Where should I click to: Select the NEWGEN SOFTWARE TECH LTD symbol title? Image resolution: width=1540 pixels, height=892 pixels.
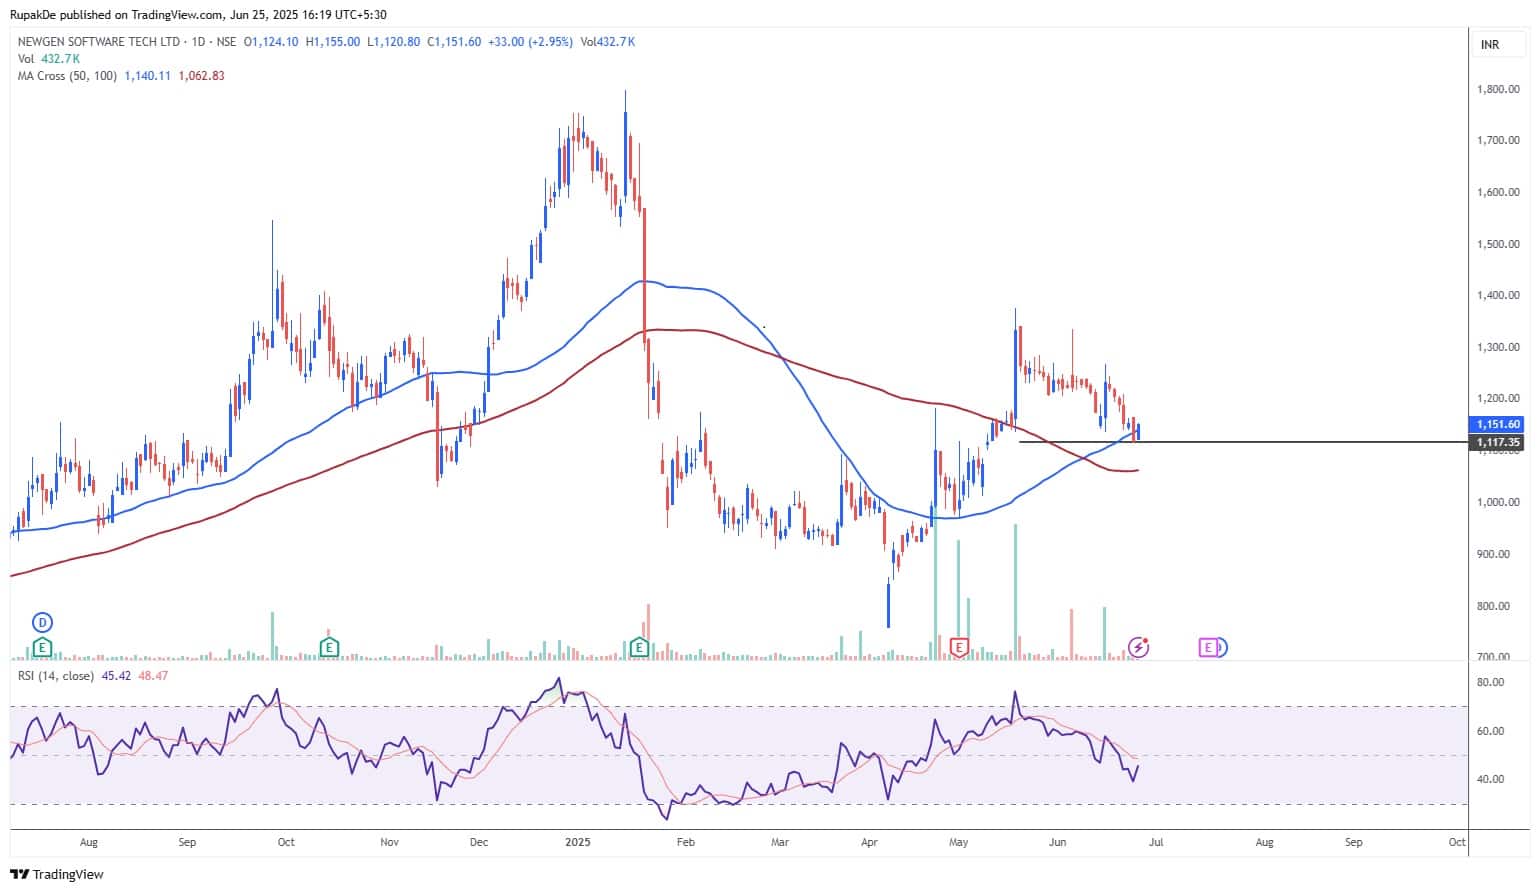point(99,42)
